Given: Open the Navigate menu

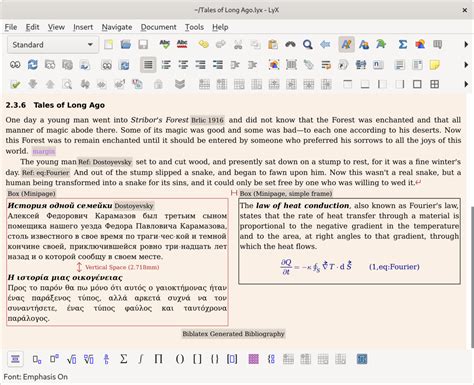Looking at the screenshot, I should point(117,27).
